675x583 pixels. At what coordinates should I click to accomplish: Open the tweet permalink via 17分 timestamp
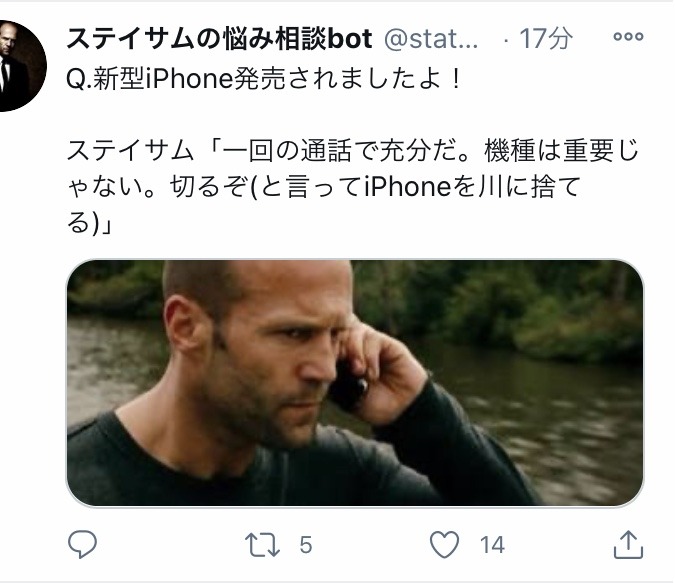(546, 39)
